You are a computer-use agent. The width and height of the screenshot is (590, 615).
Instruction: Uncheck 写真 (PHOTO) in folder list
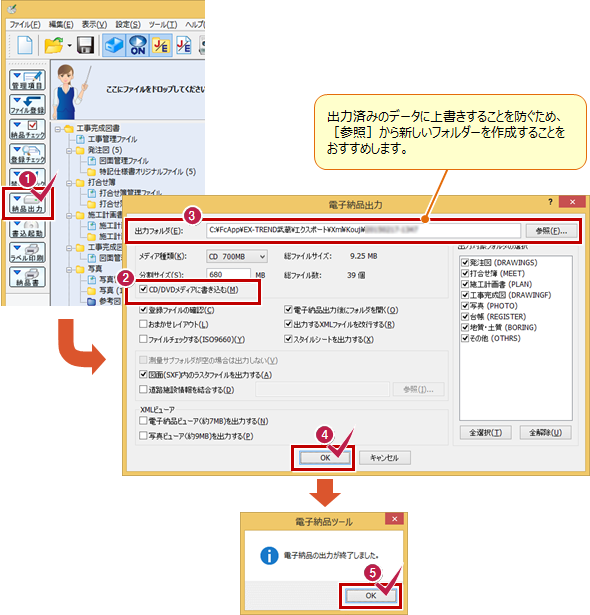coord(465,306)
